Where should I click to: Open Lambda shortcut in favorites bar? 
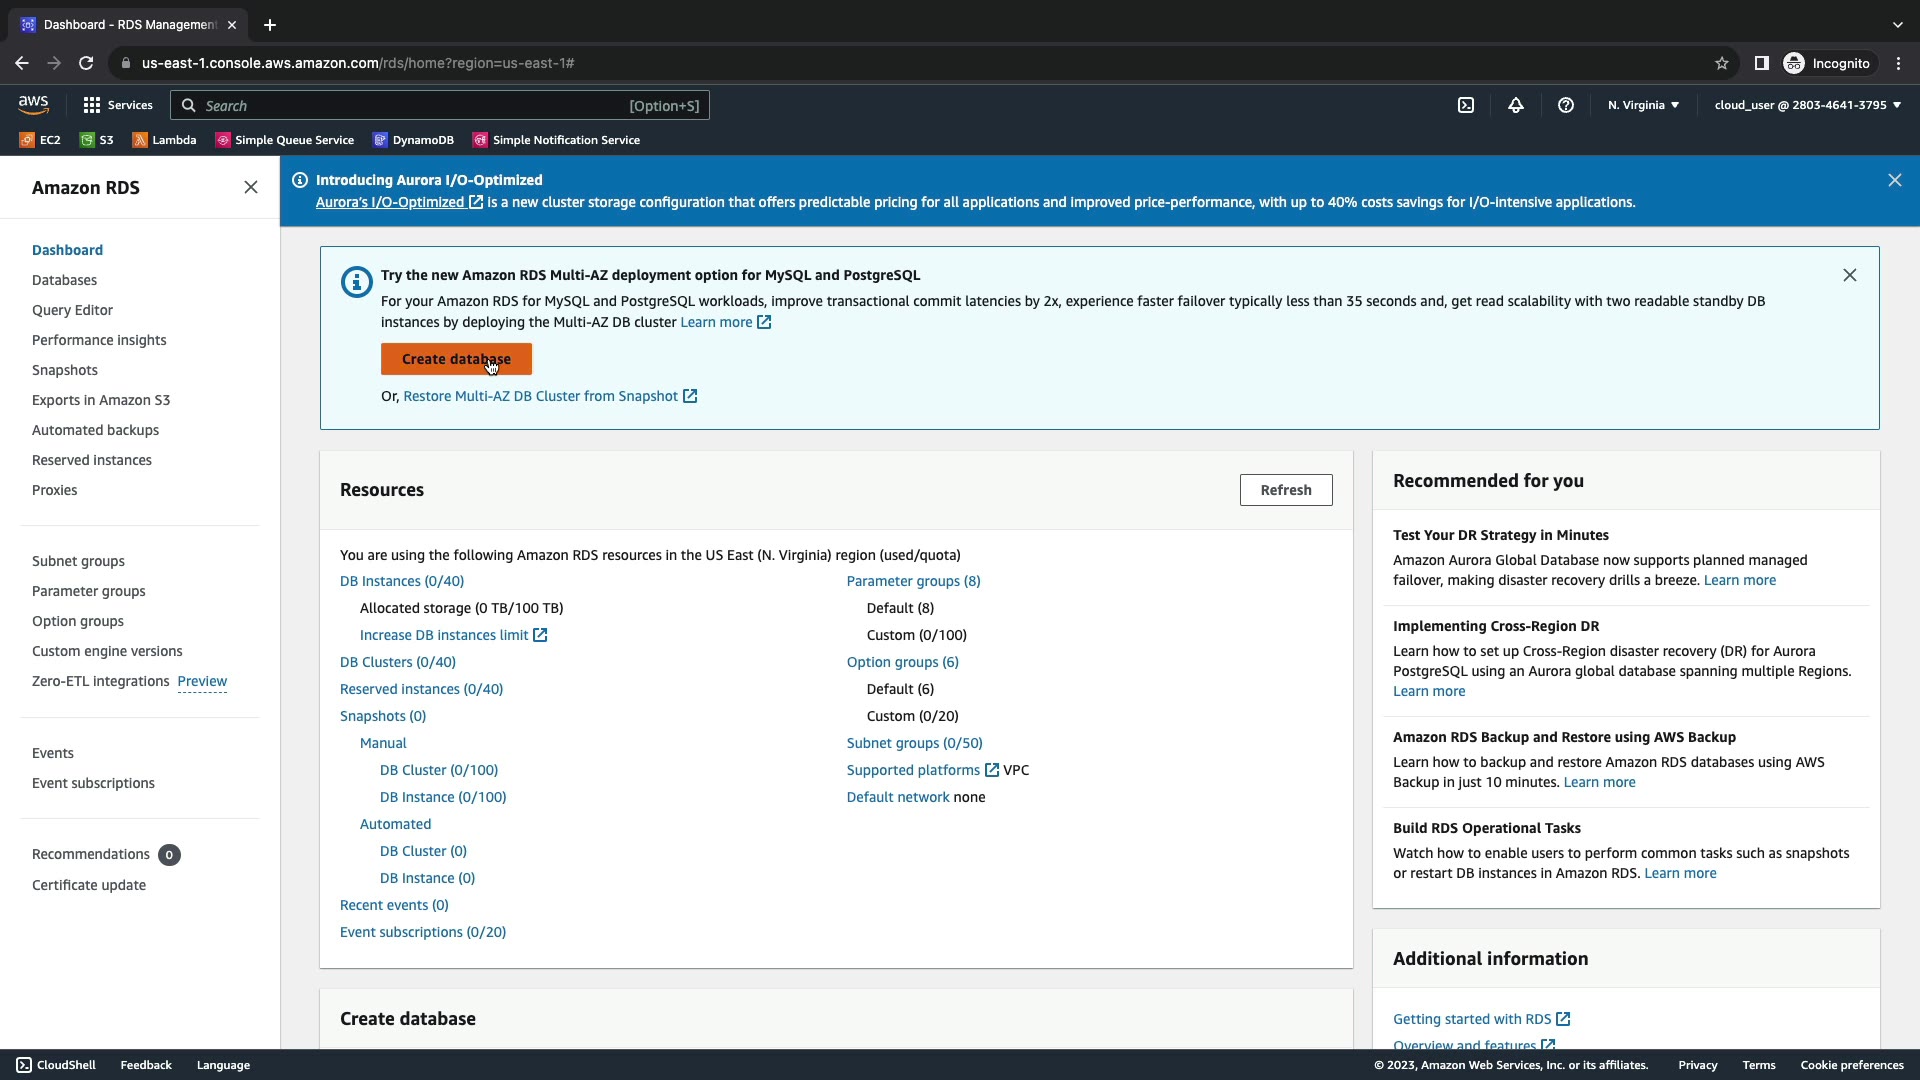click(164, 140)
